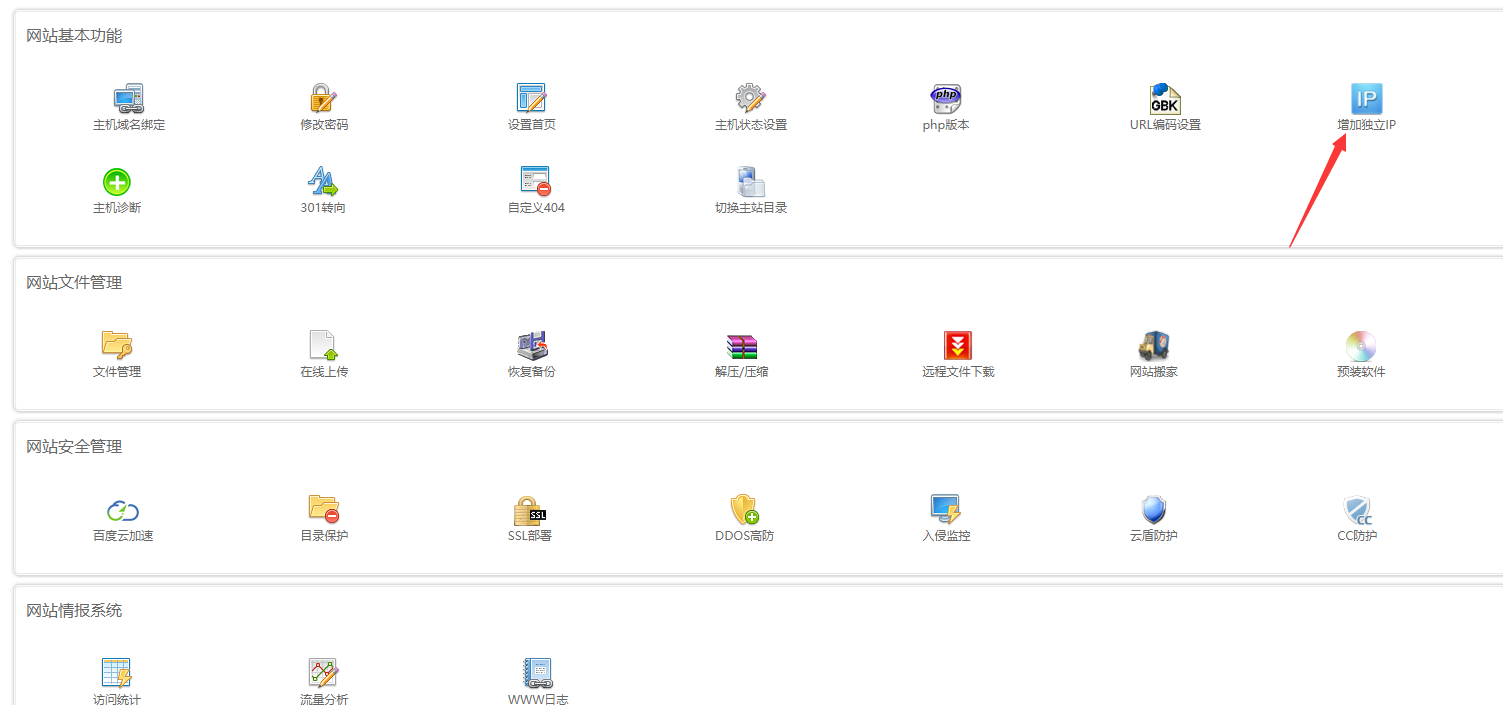
Task: Click the 修改密码 padlock icon
Action: (x=324, y=99)
